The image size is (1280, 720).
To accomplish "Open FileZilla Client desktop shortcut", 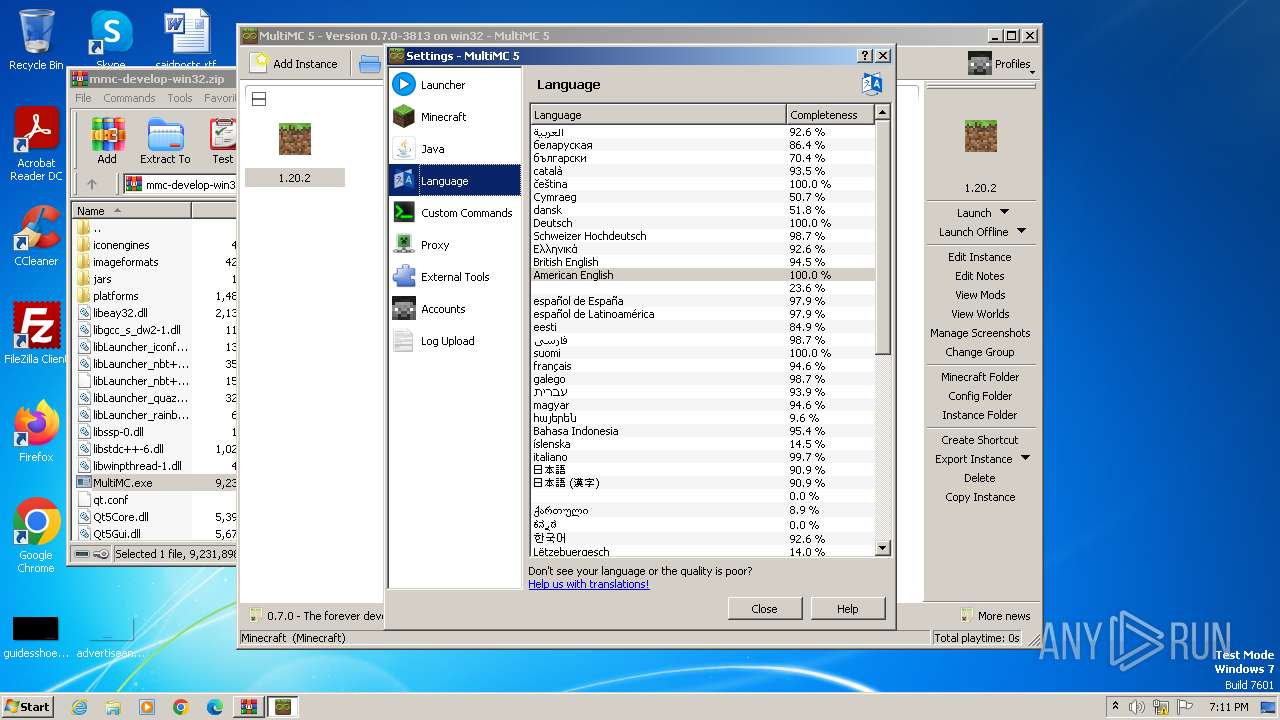I will click(x=36, y=334).
